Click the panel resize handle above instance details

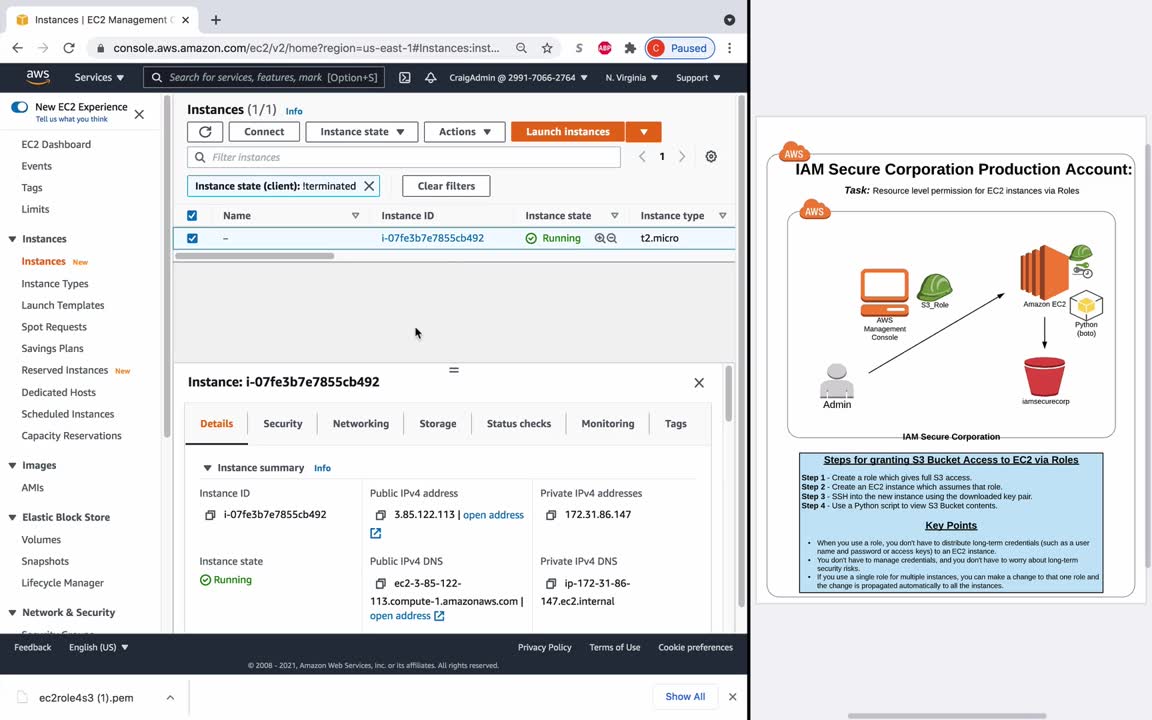454,370
